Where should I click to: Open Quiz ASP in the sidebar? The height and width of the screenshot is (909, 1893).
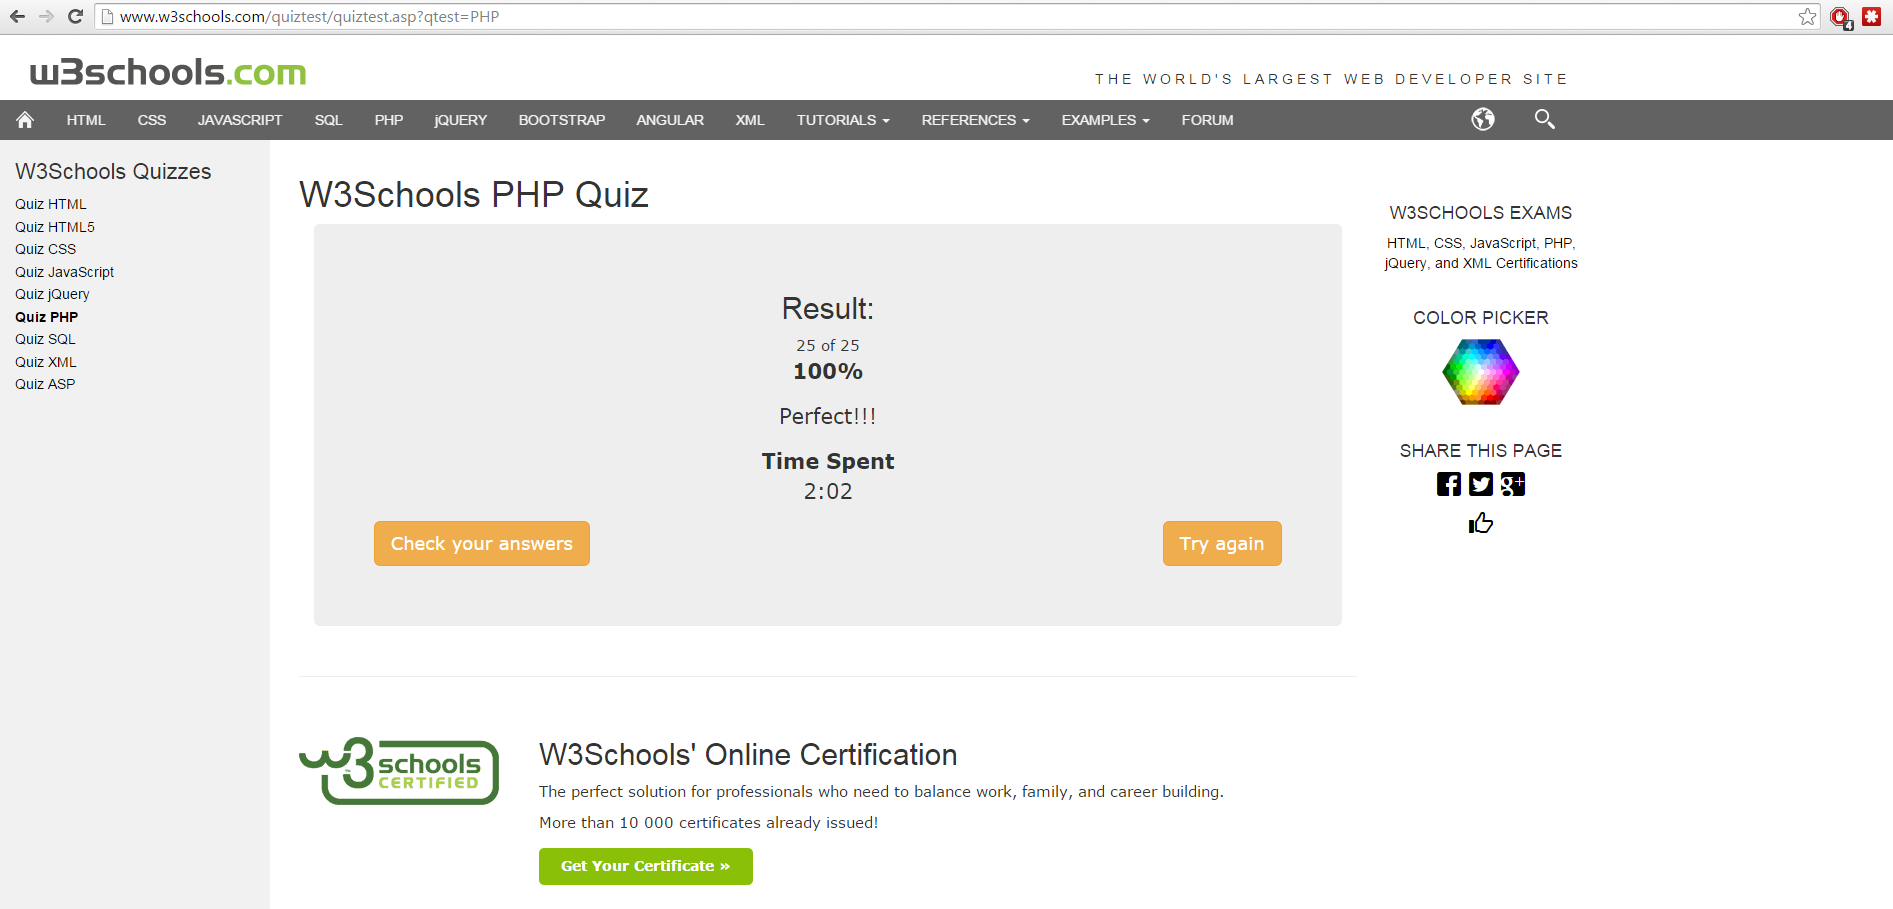point(45,384)
